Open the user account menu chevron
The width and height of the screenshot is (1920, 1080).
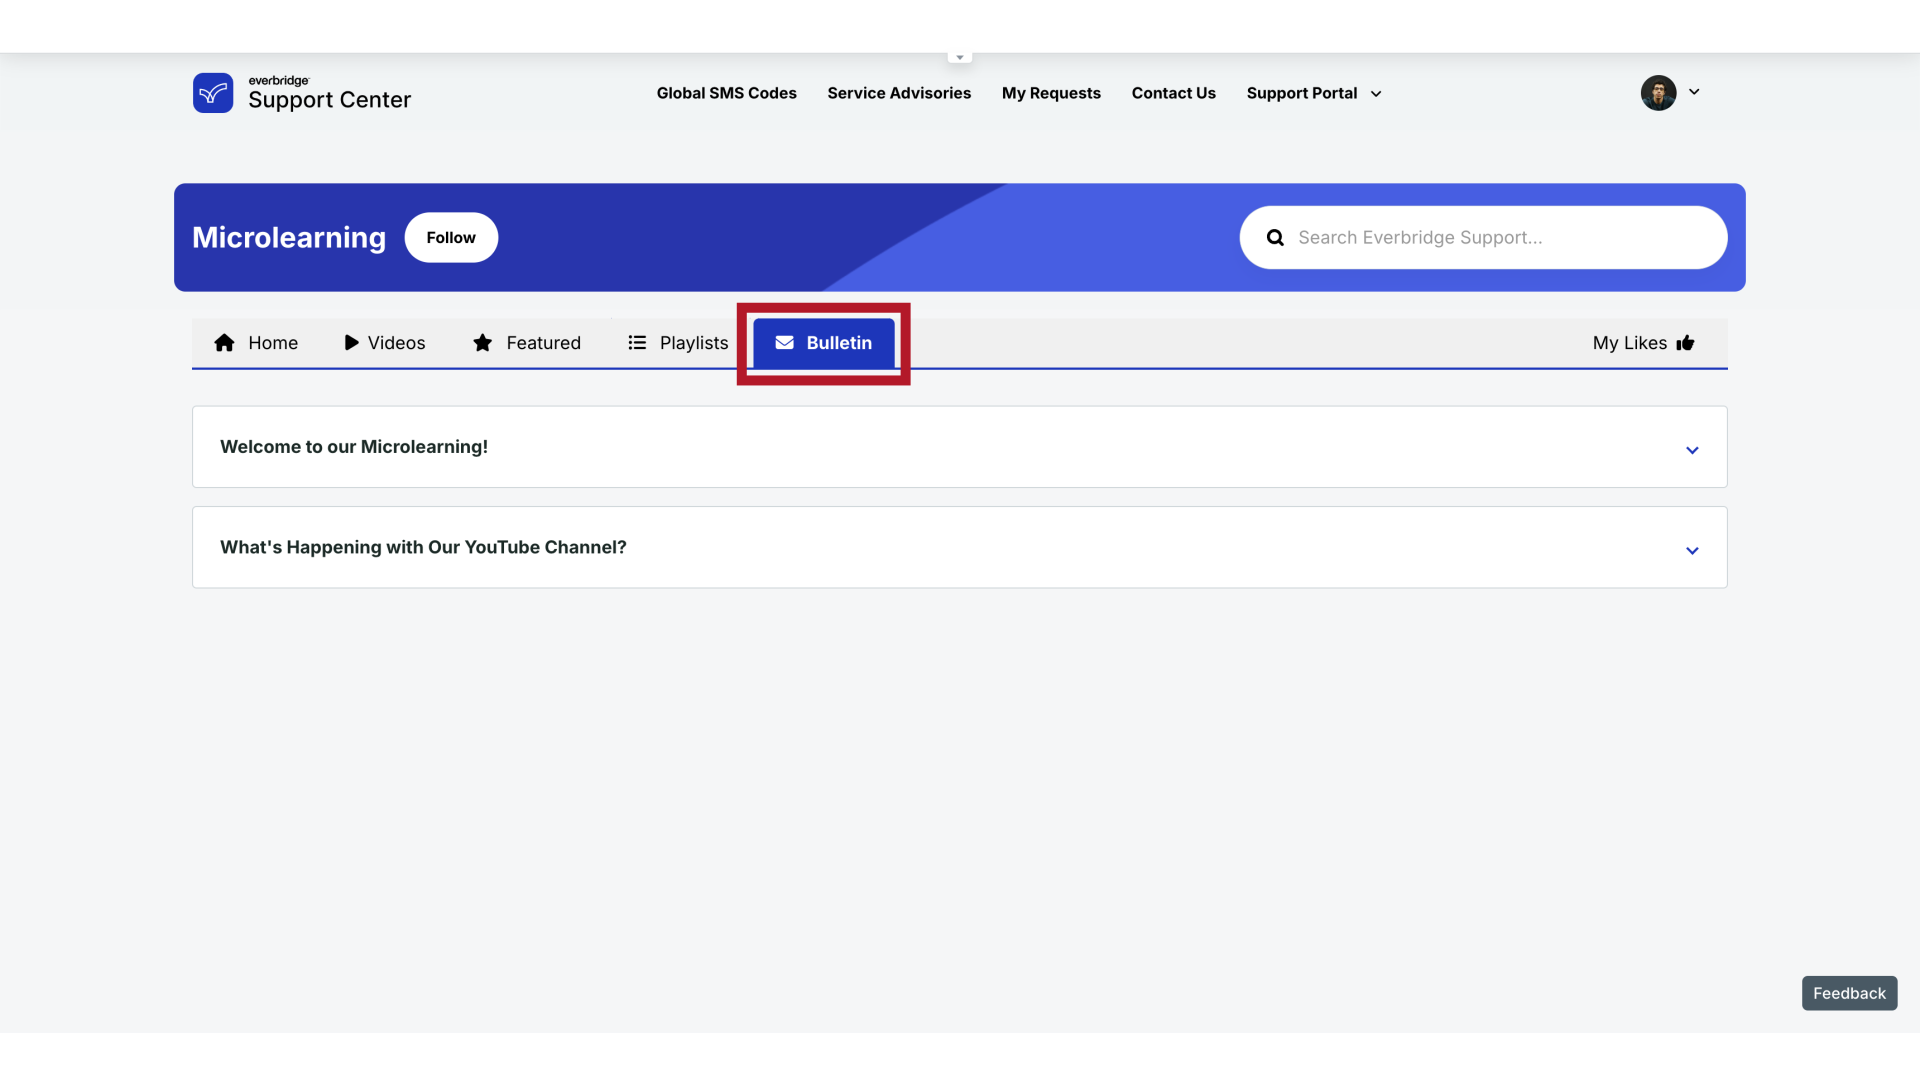[x=1694, y=92]
